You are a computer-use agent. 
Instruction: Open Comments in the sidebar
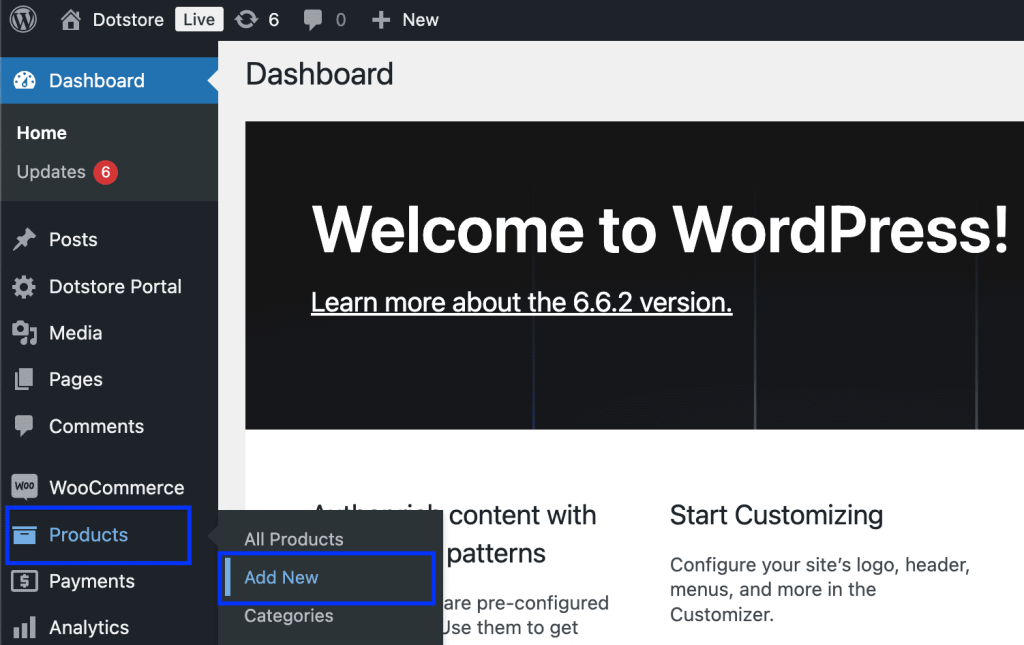pos(97,426)
